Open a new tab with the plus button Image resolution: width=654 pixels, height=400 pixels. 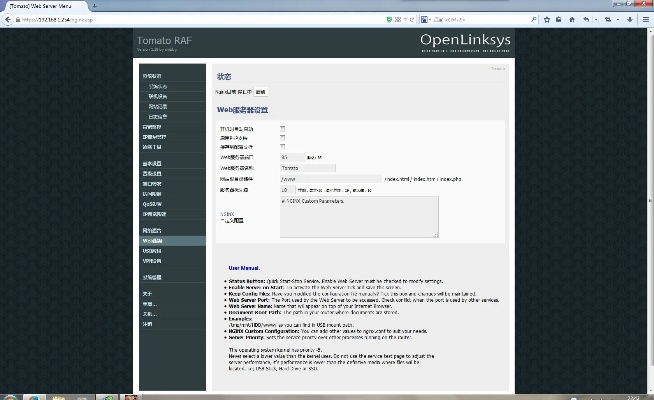[94, 6]
